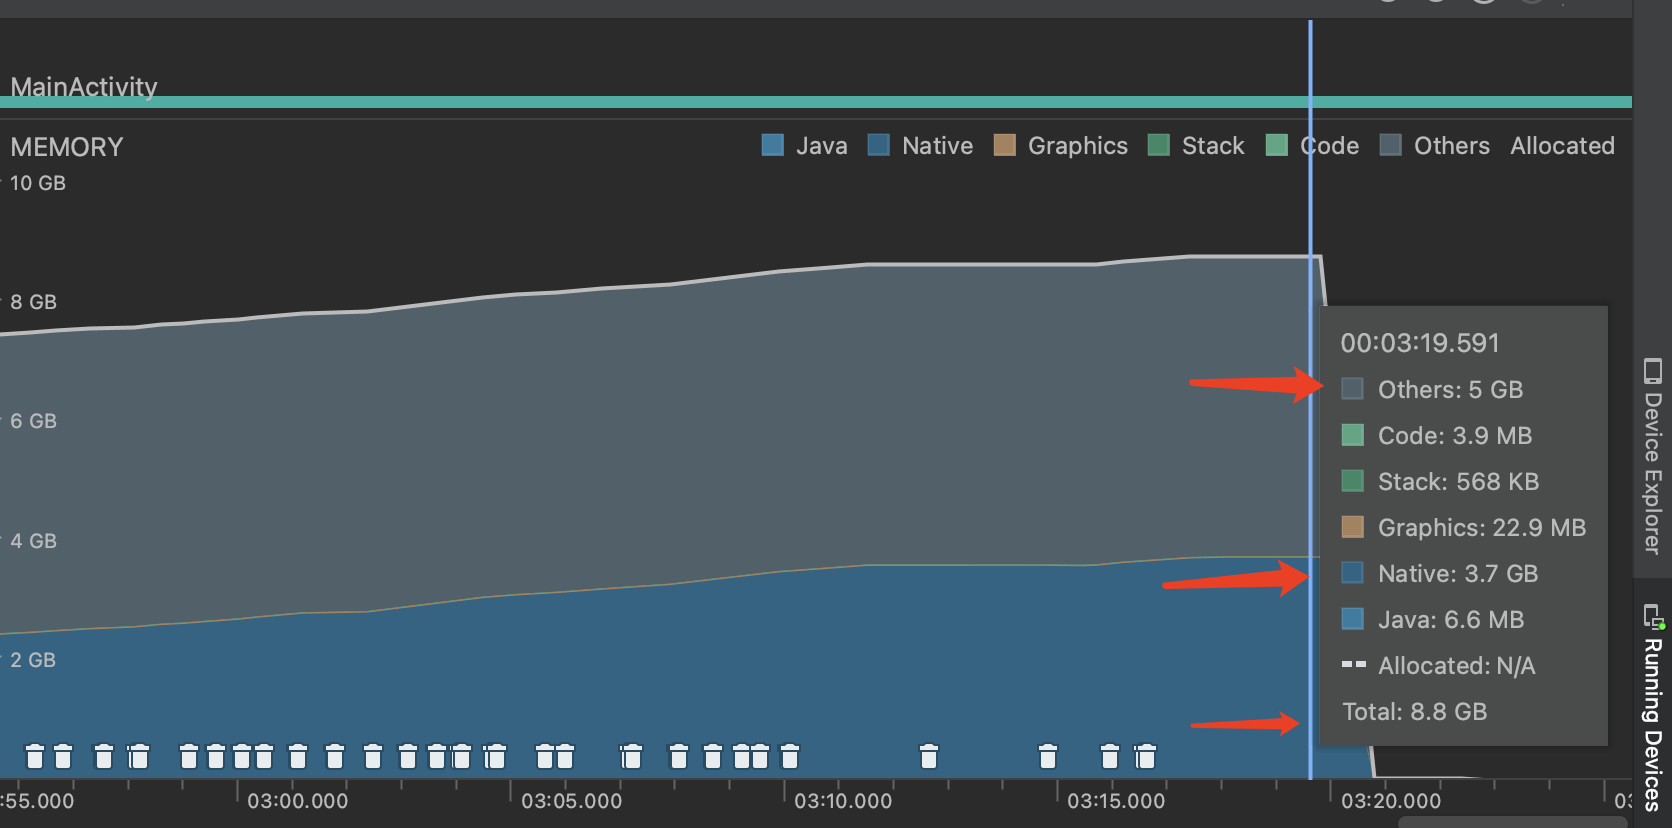Click the Running Devices icon

coord(1653,616)
